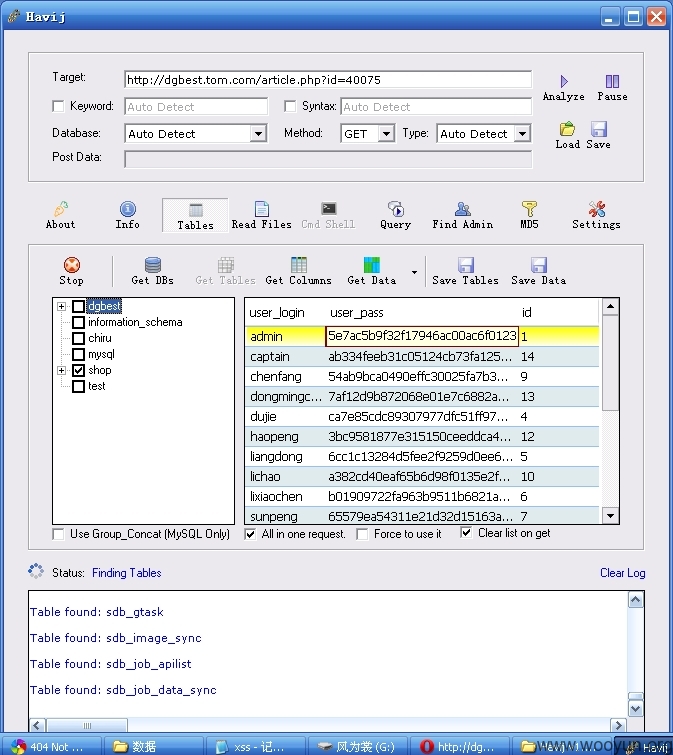673x755 pixels.
Task: Click the red Stop icon
Action: tap(72, 264)
